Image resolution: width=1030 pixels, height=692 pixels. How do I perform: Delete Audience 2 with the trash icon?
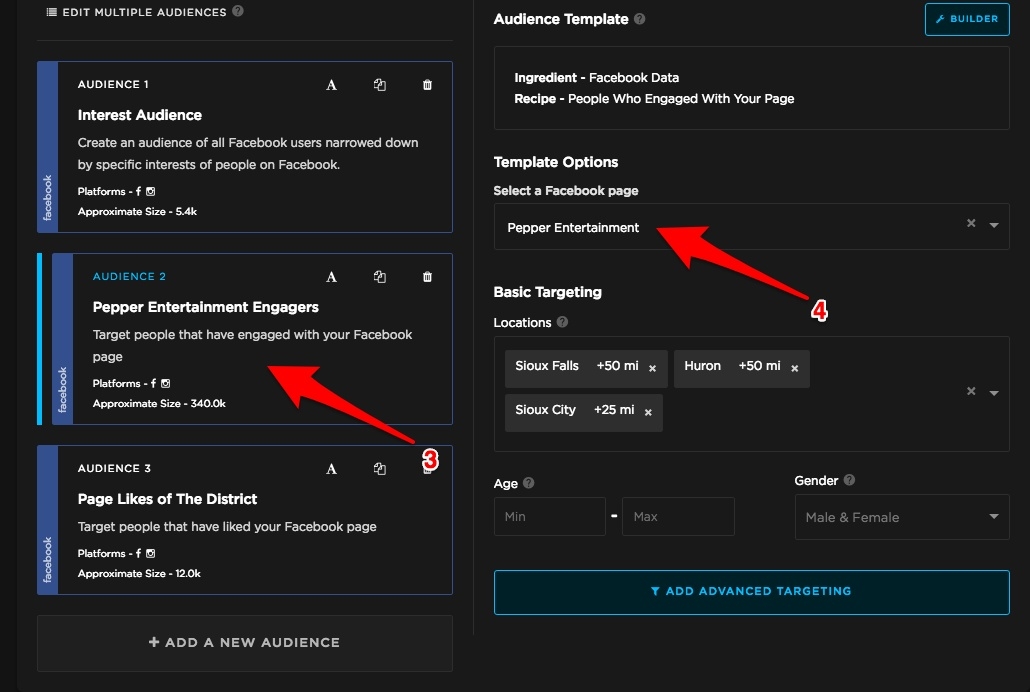pyautogui.click(x=428, y=277)
